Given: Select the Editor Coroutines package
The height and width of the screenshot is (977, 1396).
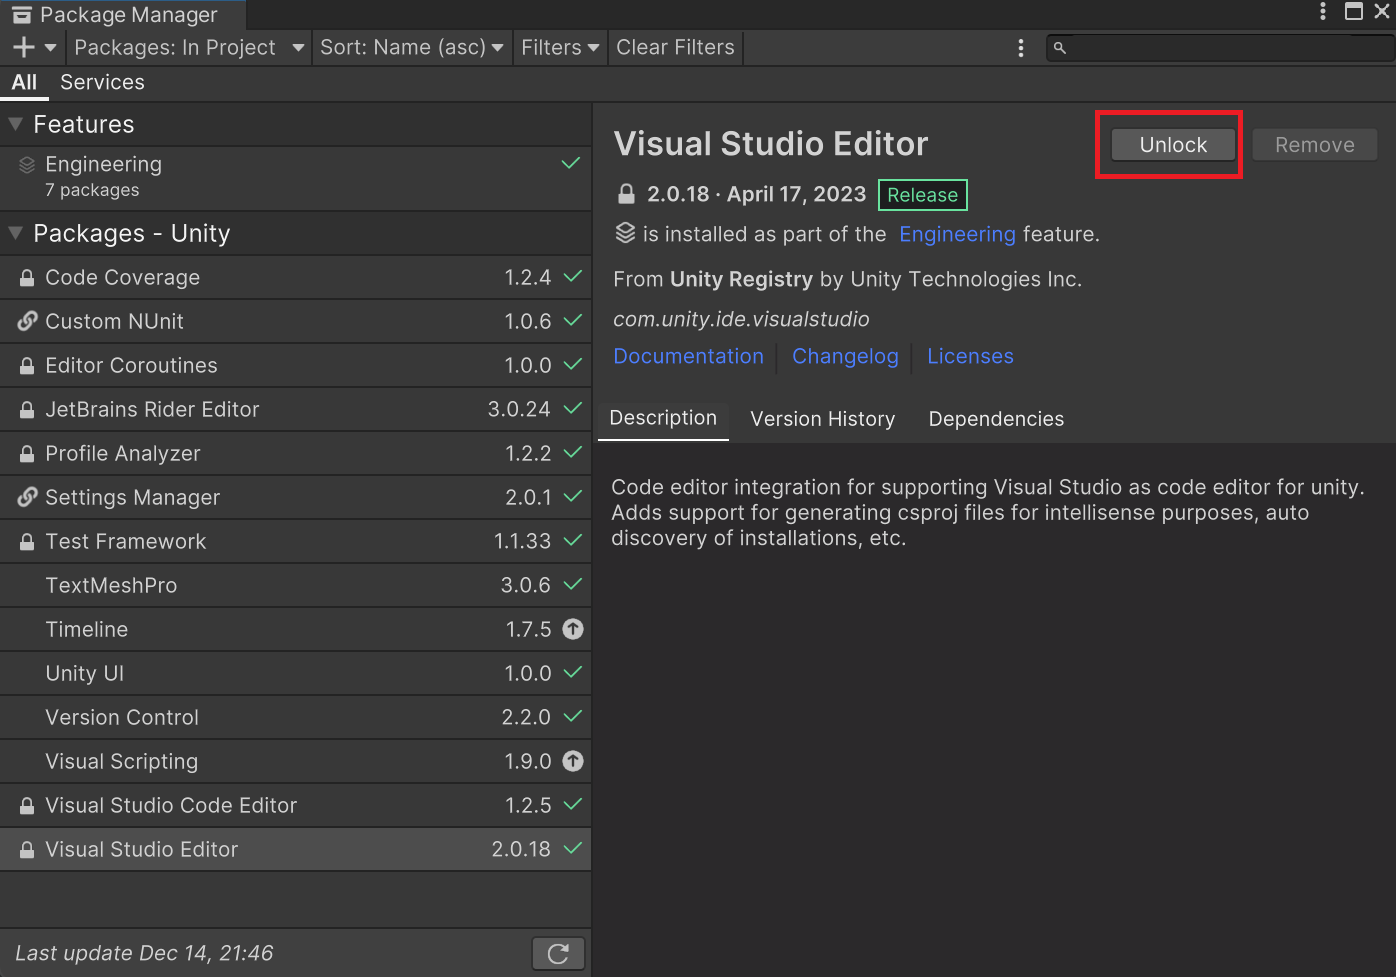Looking at the screenshot, I should [295, 366].
